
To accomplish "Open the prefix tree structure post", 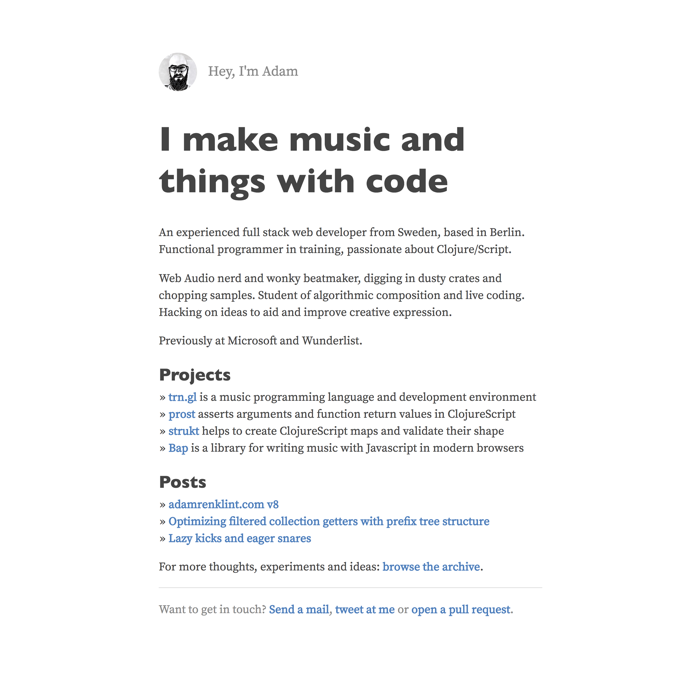I will [x=329, y=521].
